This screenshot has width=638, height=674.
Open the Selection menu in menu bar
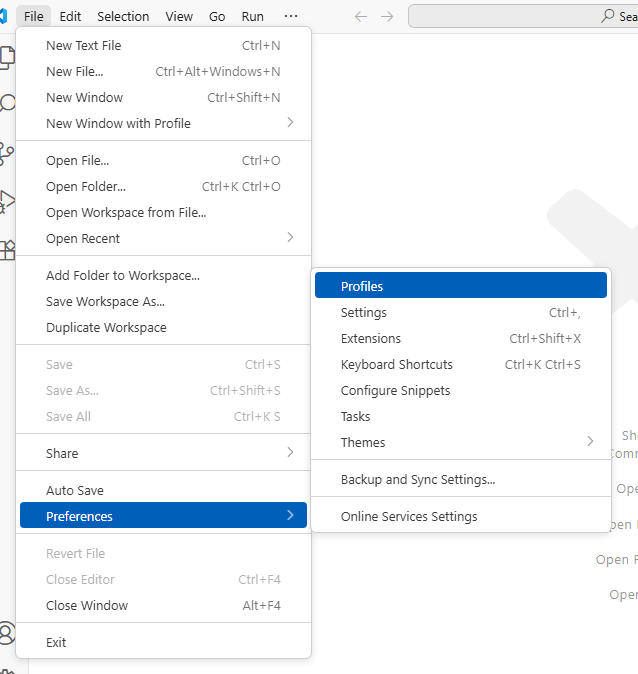click(x=123, y=16)
